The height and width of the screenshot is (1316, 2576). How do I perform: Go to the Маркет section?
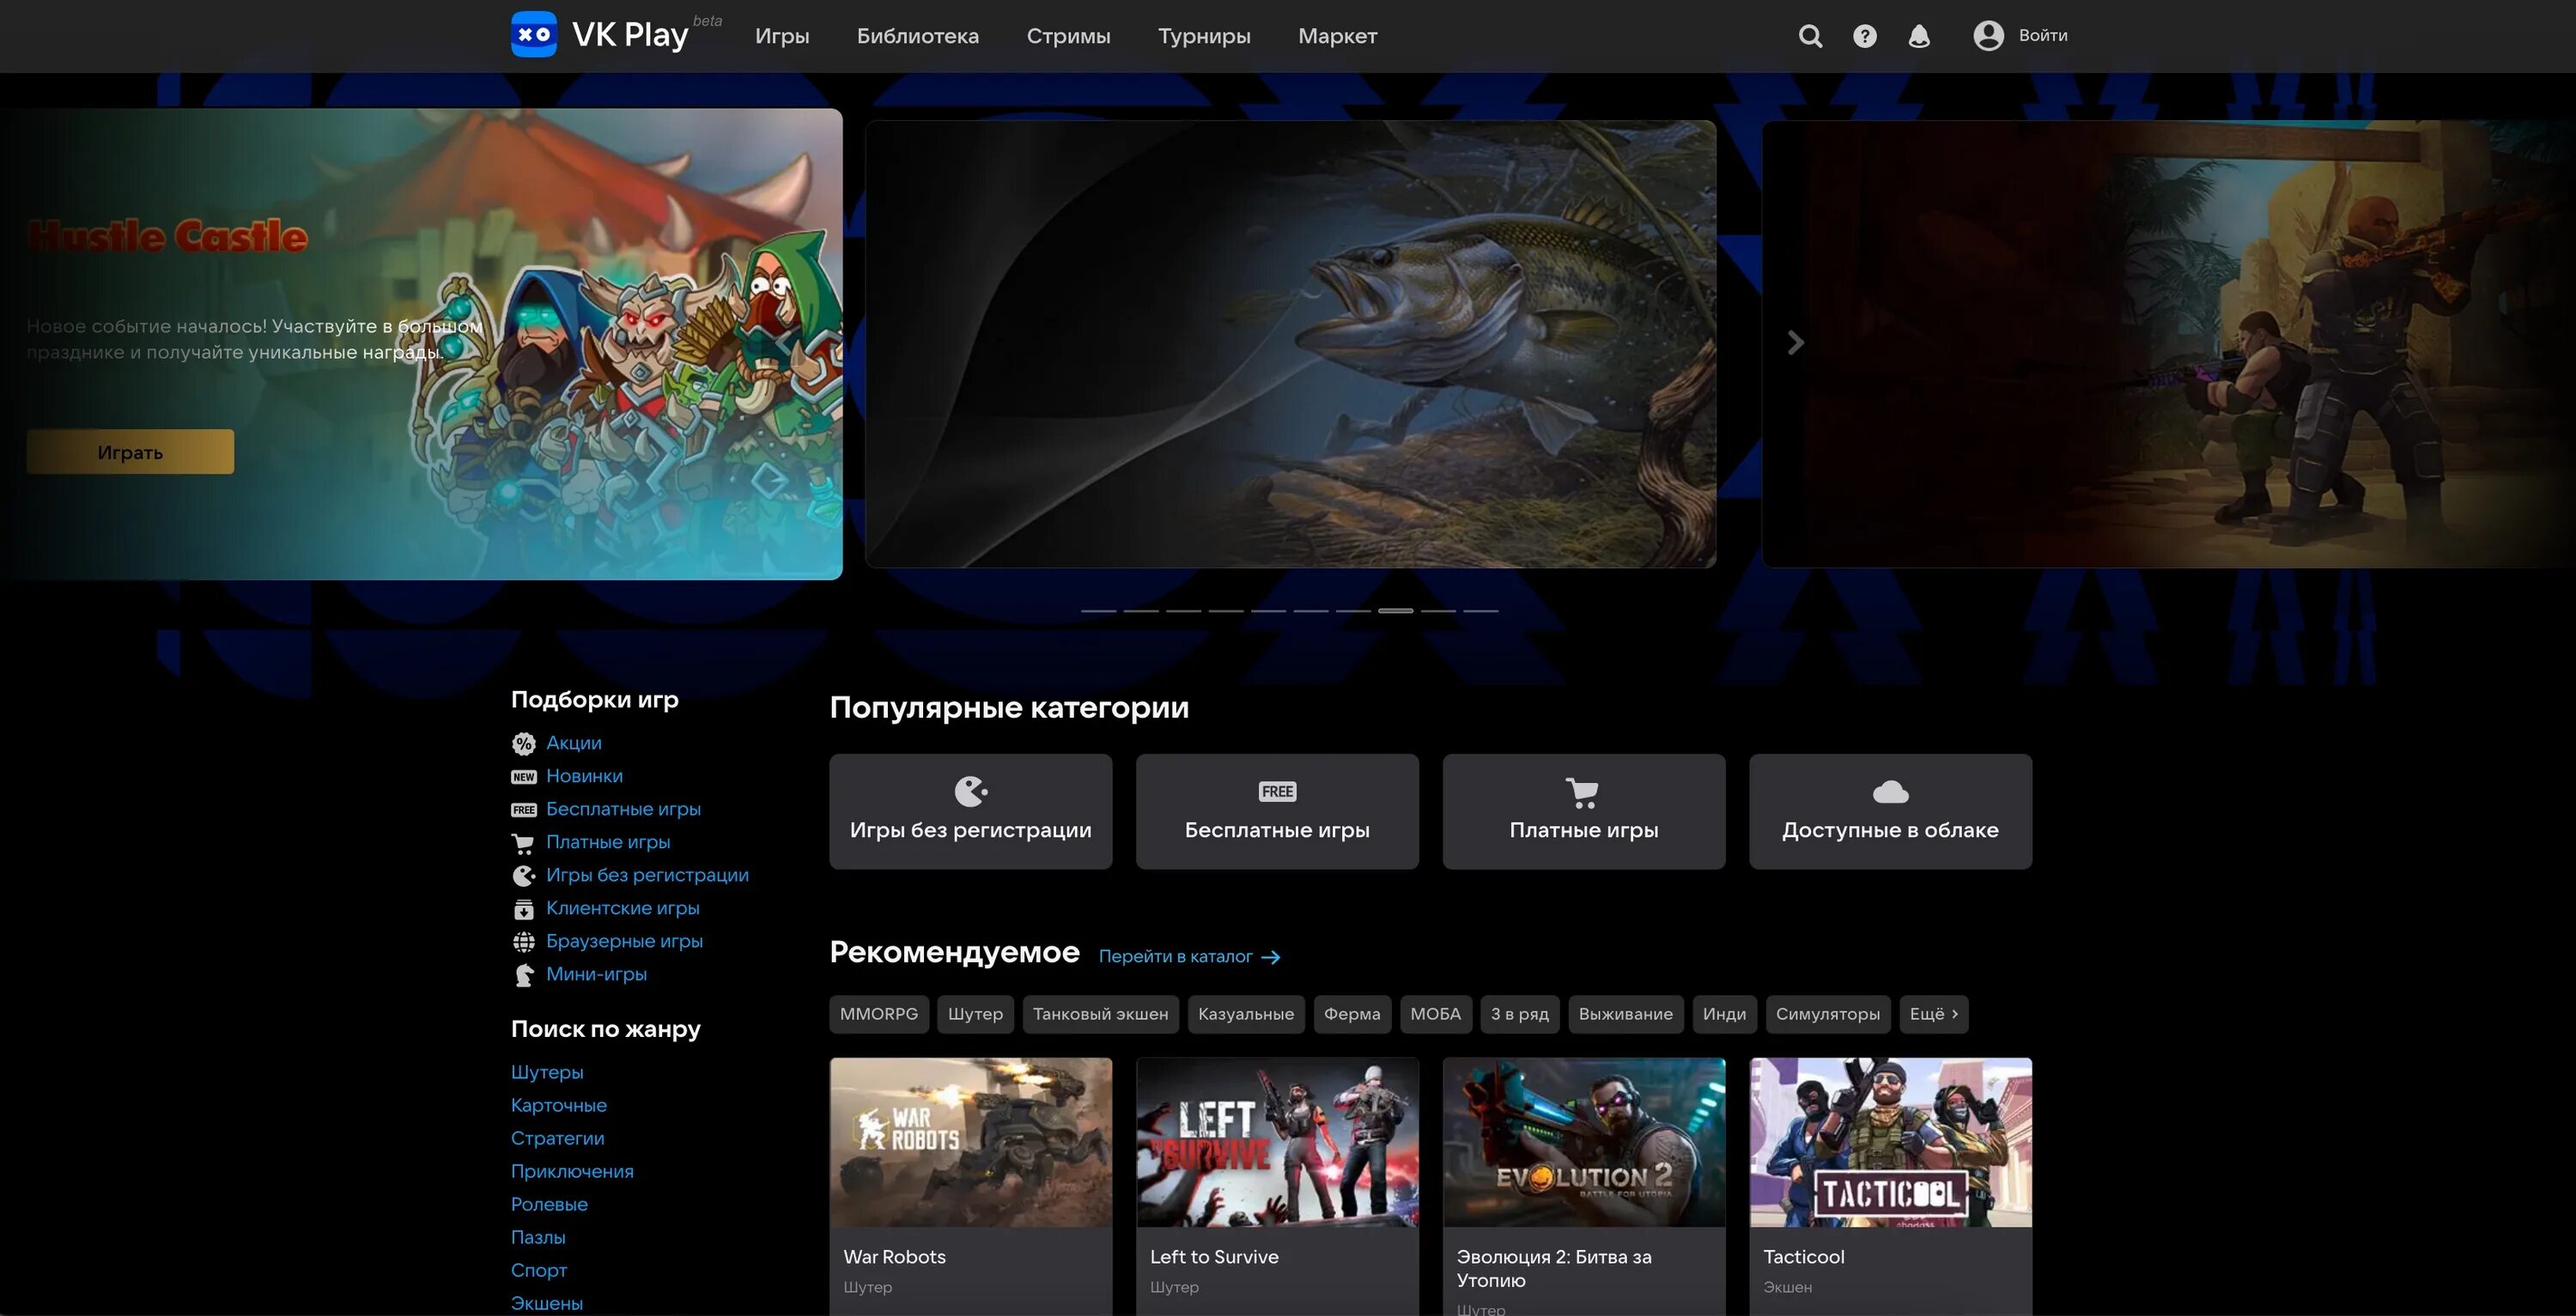(1337, 36)
